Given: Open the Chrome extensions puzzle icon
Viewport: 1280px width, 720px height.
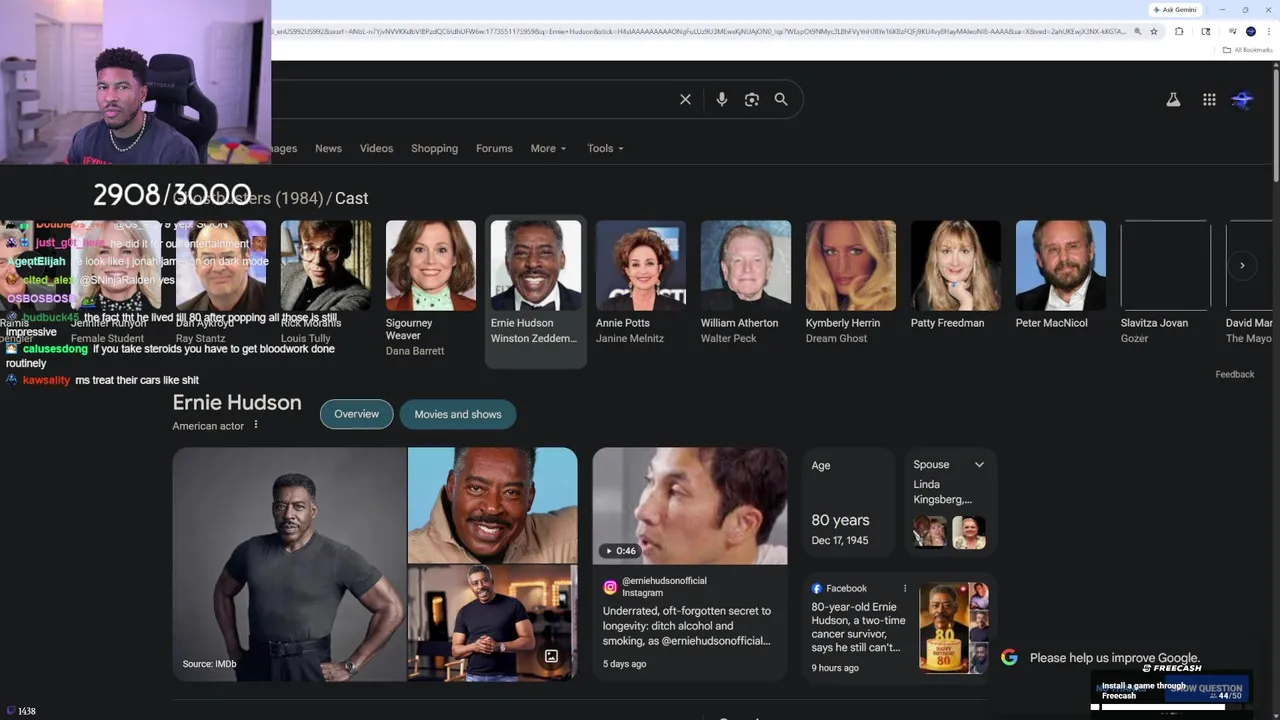Looking at the screenshot, I should 1179,31.
